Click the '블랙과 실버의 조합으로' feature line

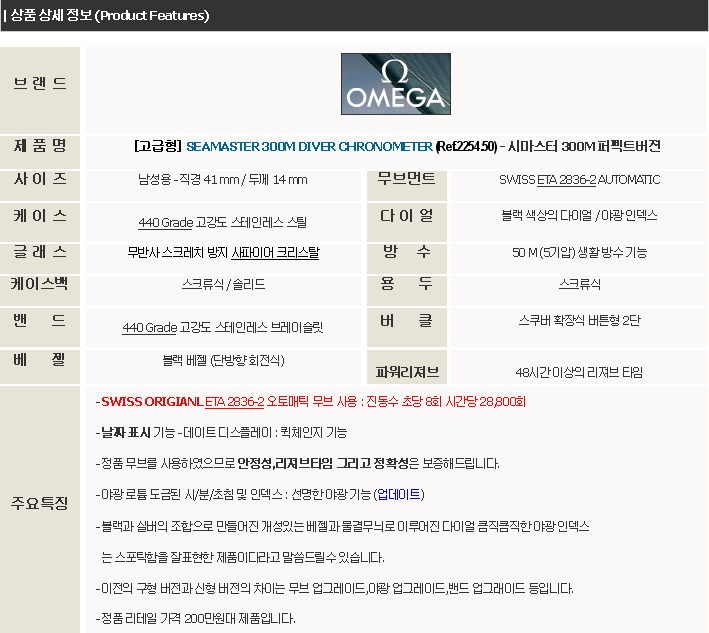342,526
